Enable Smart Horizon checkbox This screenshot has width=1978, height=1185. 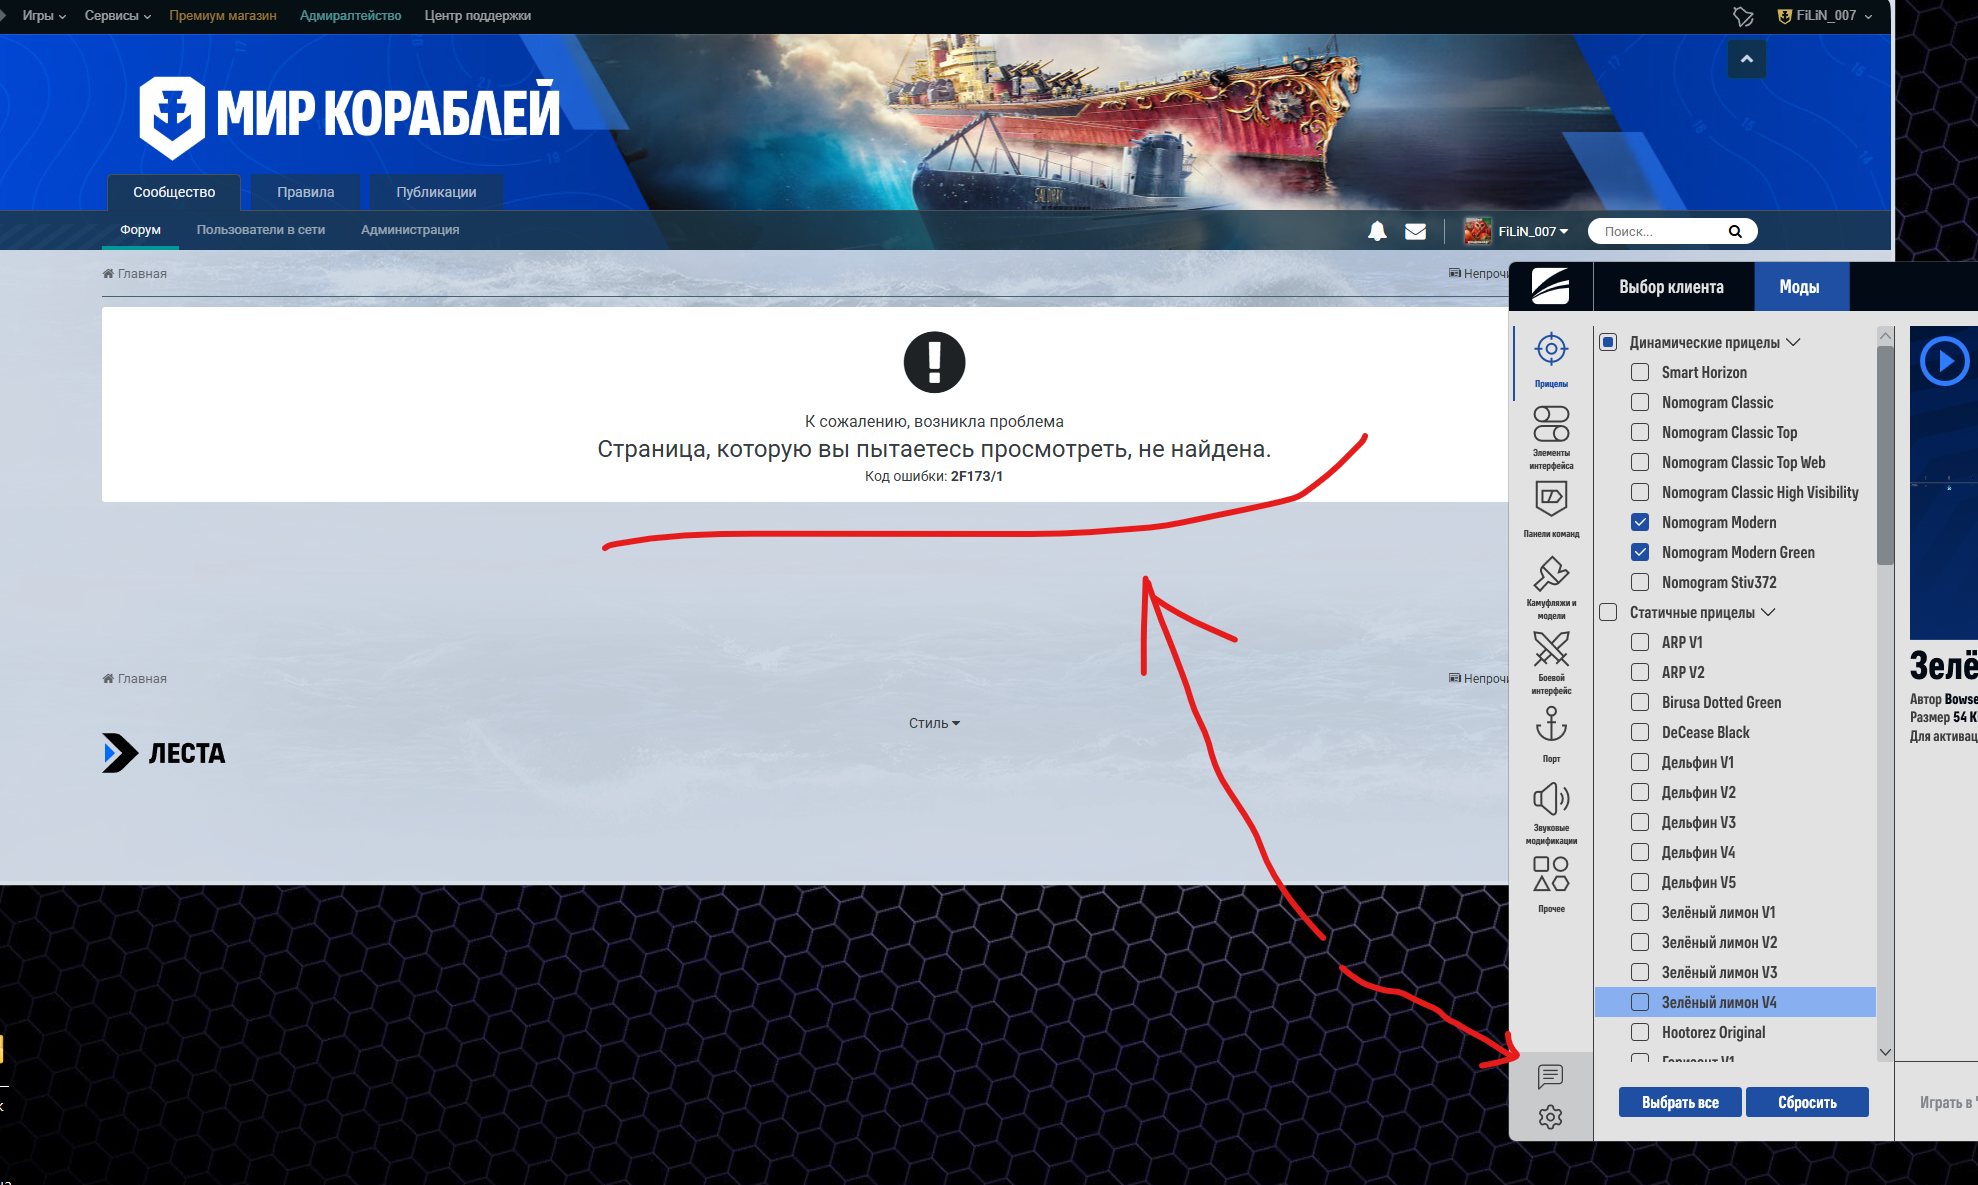click(1640, 372)
